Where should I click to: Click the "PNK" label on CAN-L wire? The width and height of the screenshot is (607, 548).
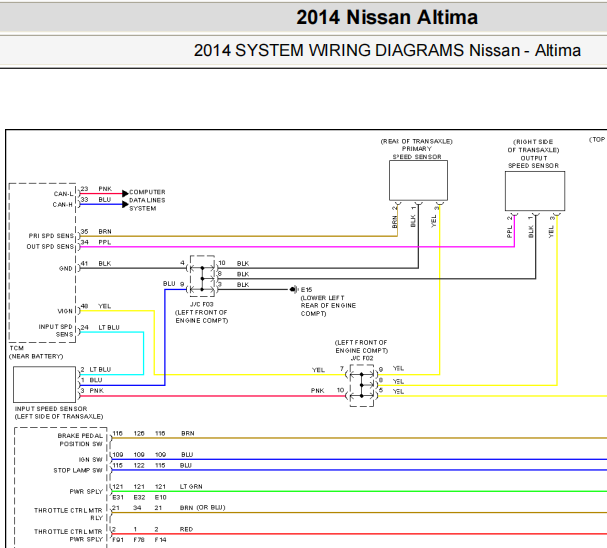pyautogui.click(x=105, y=189)
